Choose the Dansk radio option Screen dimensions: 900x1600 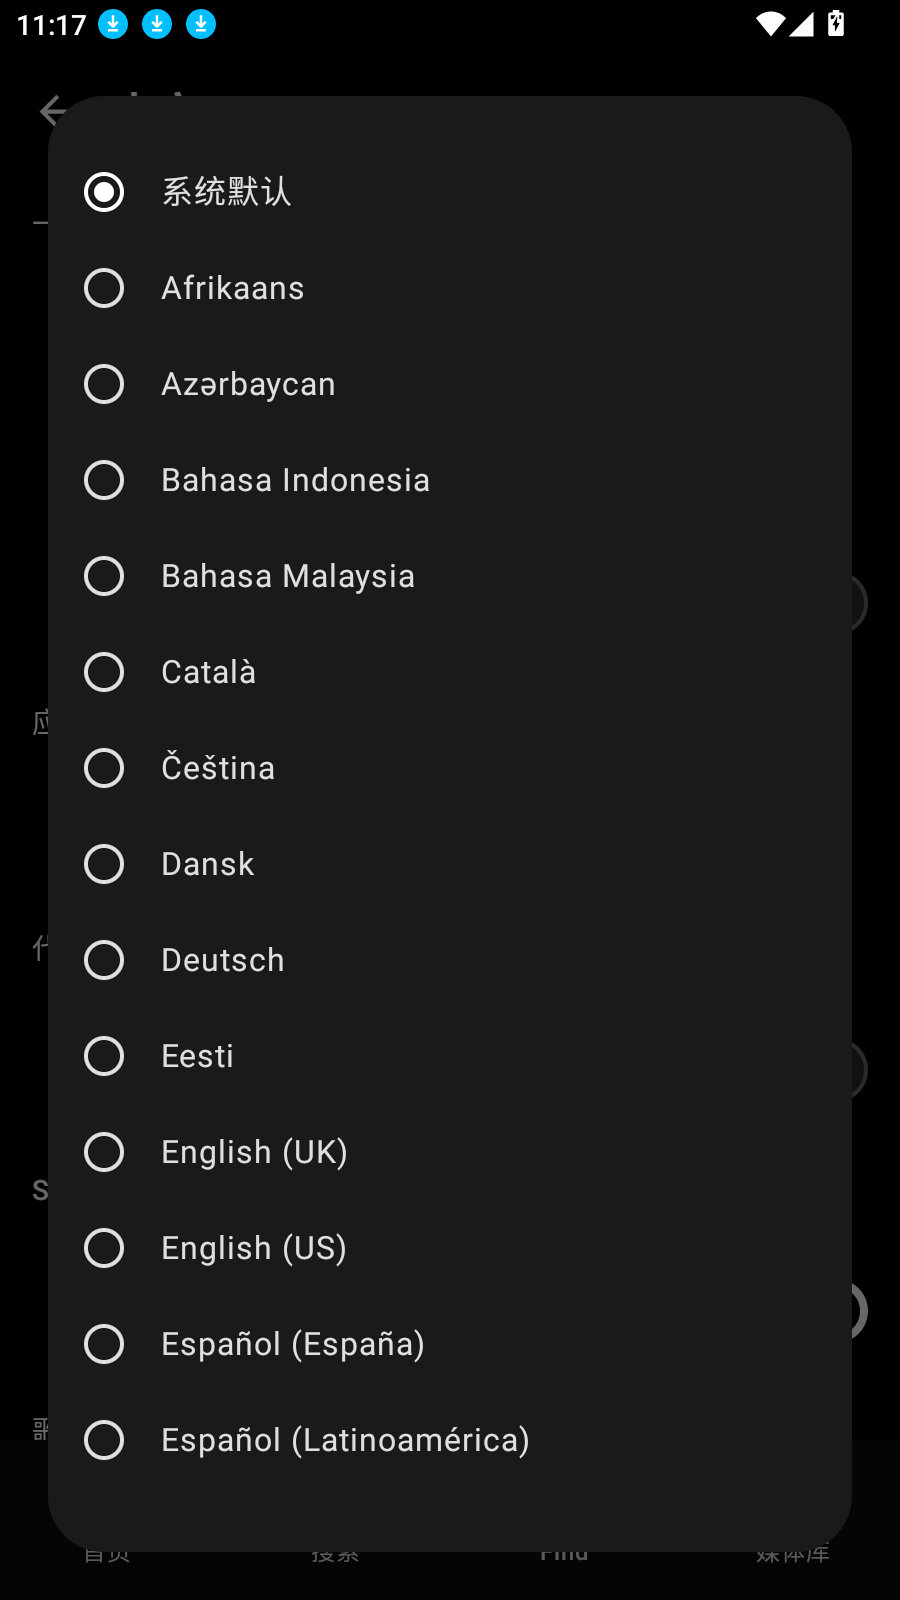(104, 864)
